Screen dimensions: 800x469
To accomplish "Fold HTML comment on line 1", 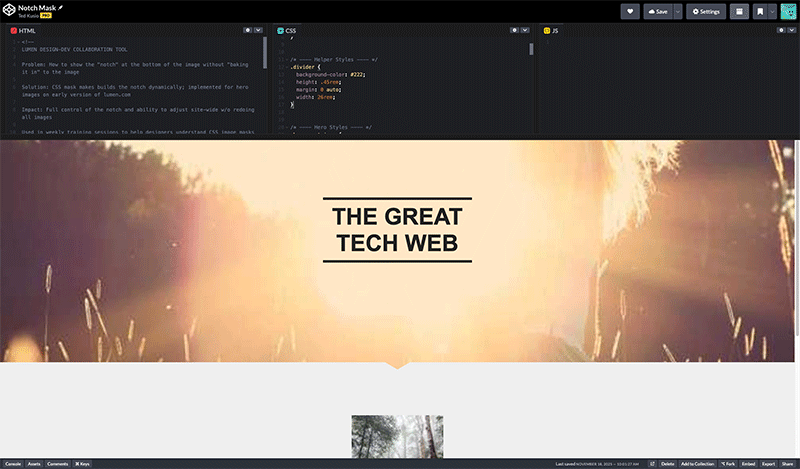I will coord(19,42).
